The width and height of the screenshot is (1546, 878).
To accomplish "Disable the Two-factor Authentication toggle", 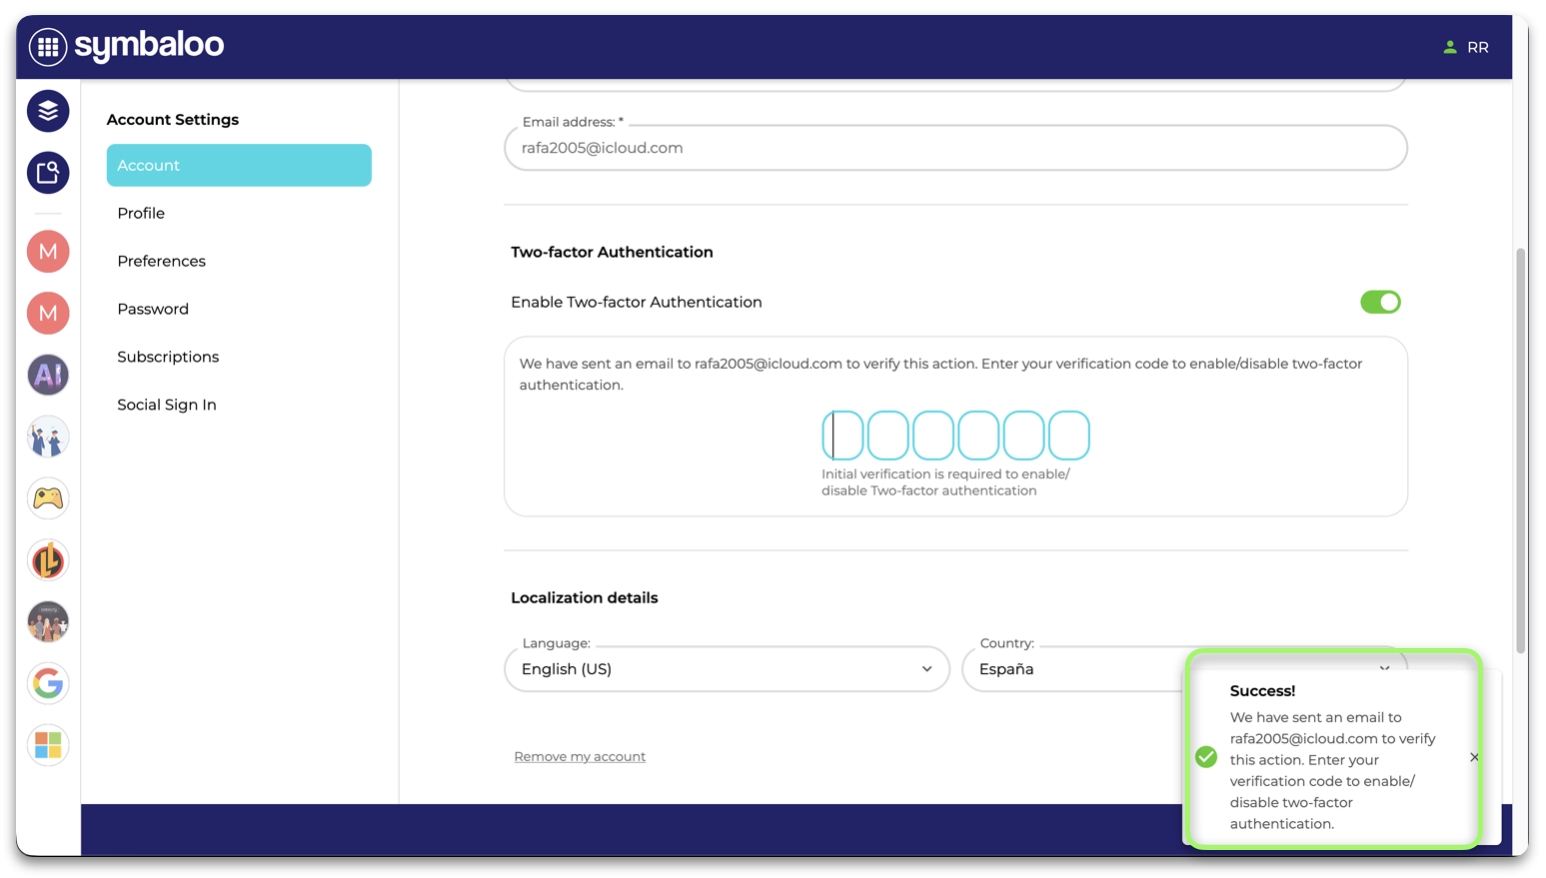I will (x=1380, y=302).
